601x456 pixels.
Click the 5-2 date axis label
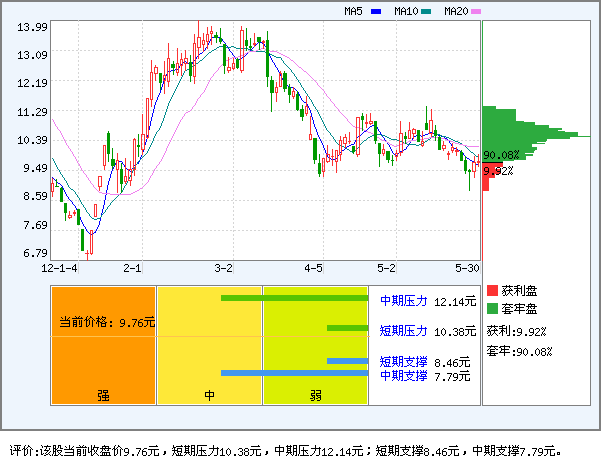[x=386, y=268]
